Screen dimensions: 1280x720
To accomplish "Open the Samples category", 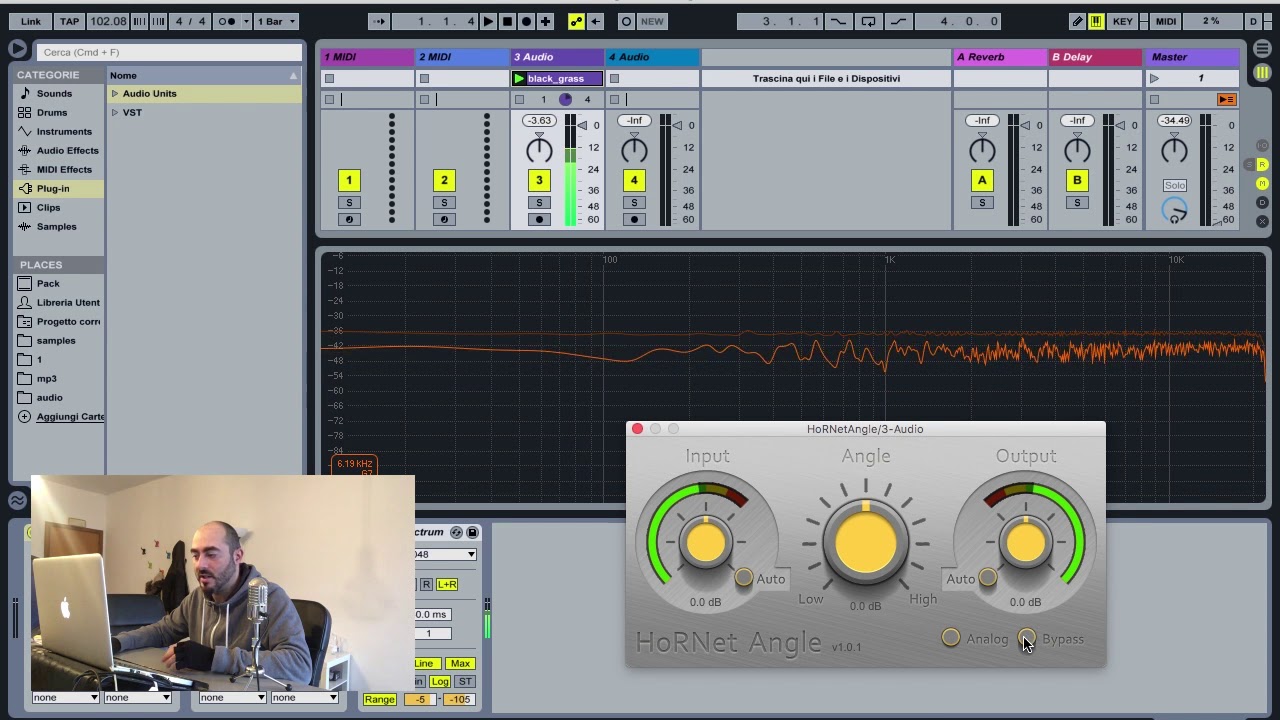I will tap(56, 226).
